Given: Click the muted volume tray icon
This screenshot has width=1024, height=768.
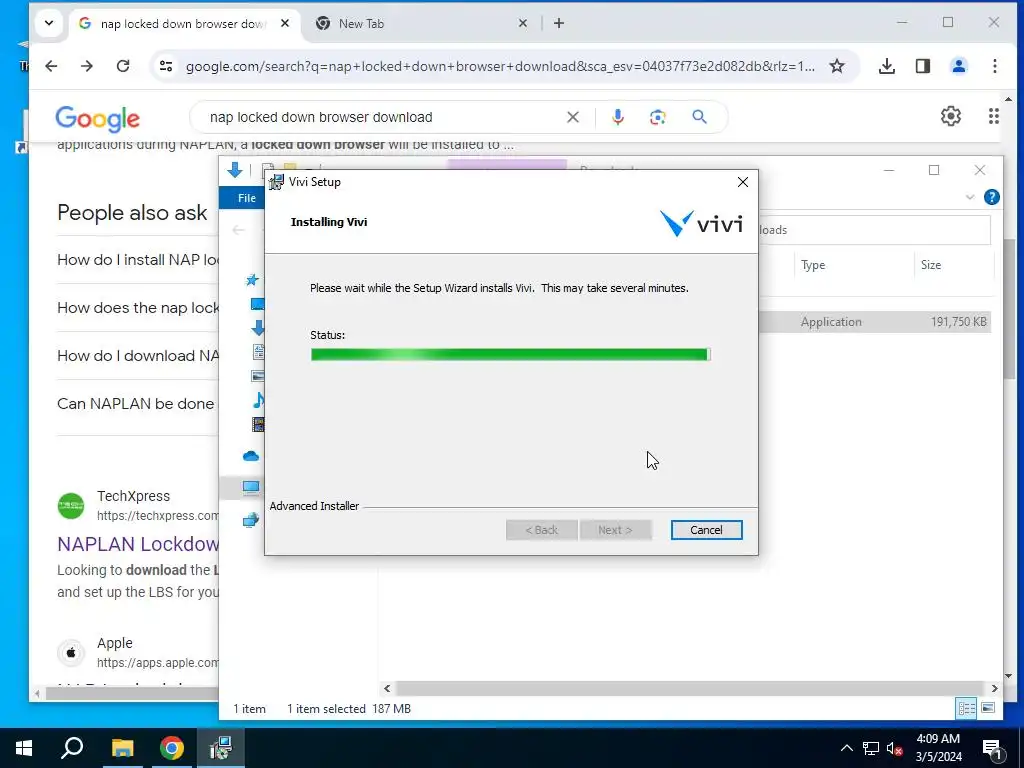Looking at the screenshot, I should [x=894, y=748].
